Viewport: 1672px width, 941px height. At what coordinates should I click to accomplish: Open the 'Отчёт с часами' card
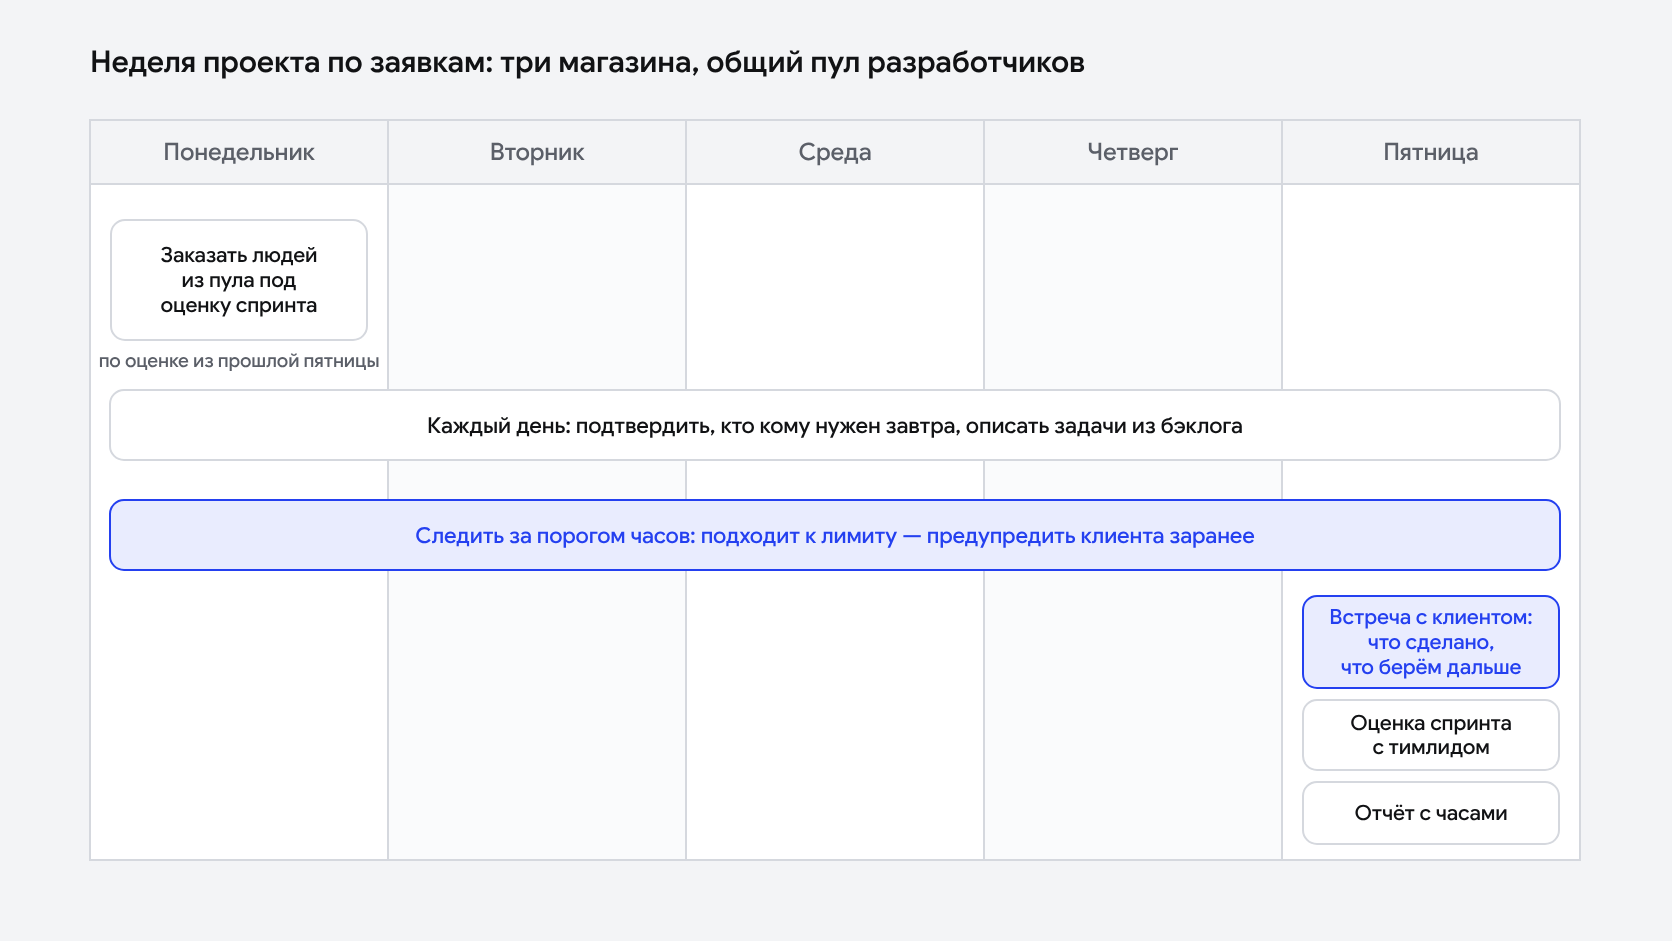click(1431, 813)
